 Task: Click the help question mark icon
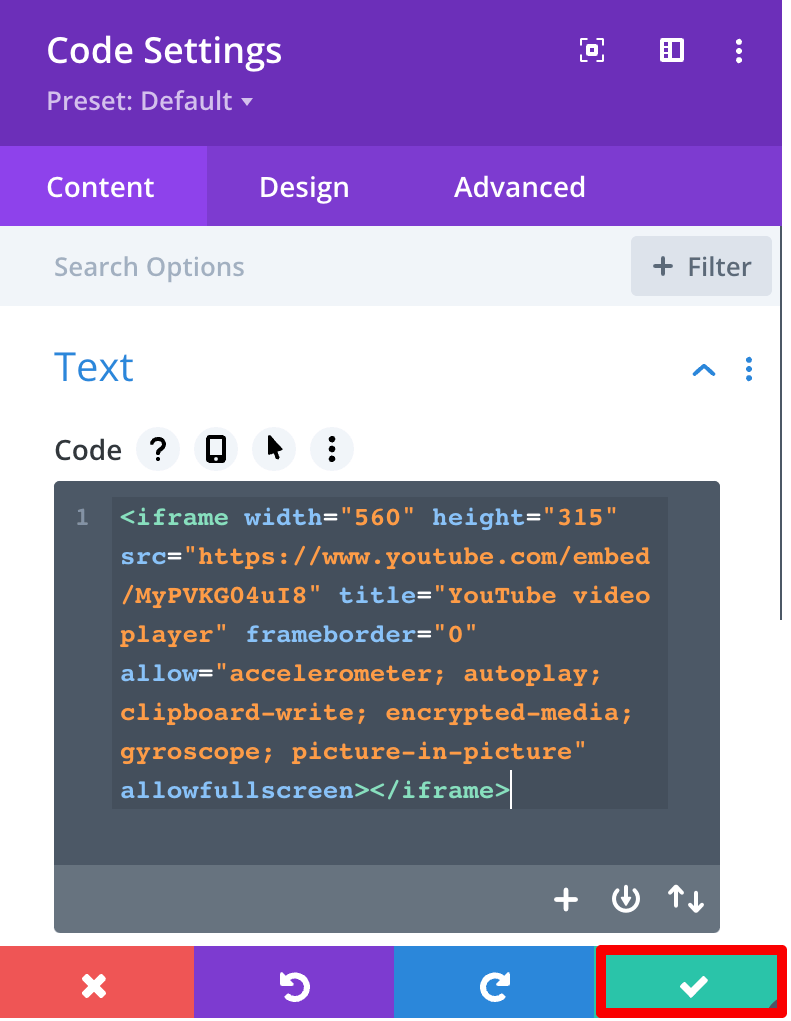coord(157,450)
